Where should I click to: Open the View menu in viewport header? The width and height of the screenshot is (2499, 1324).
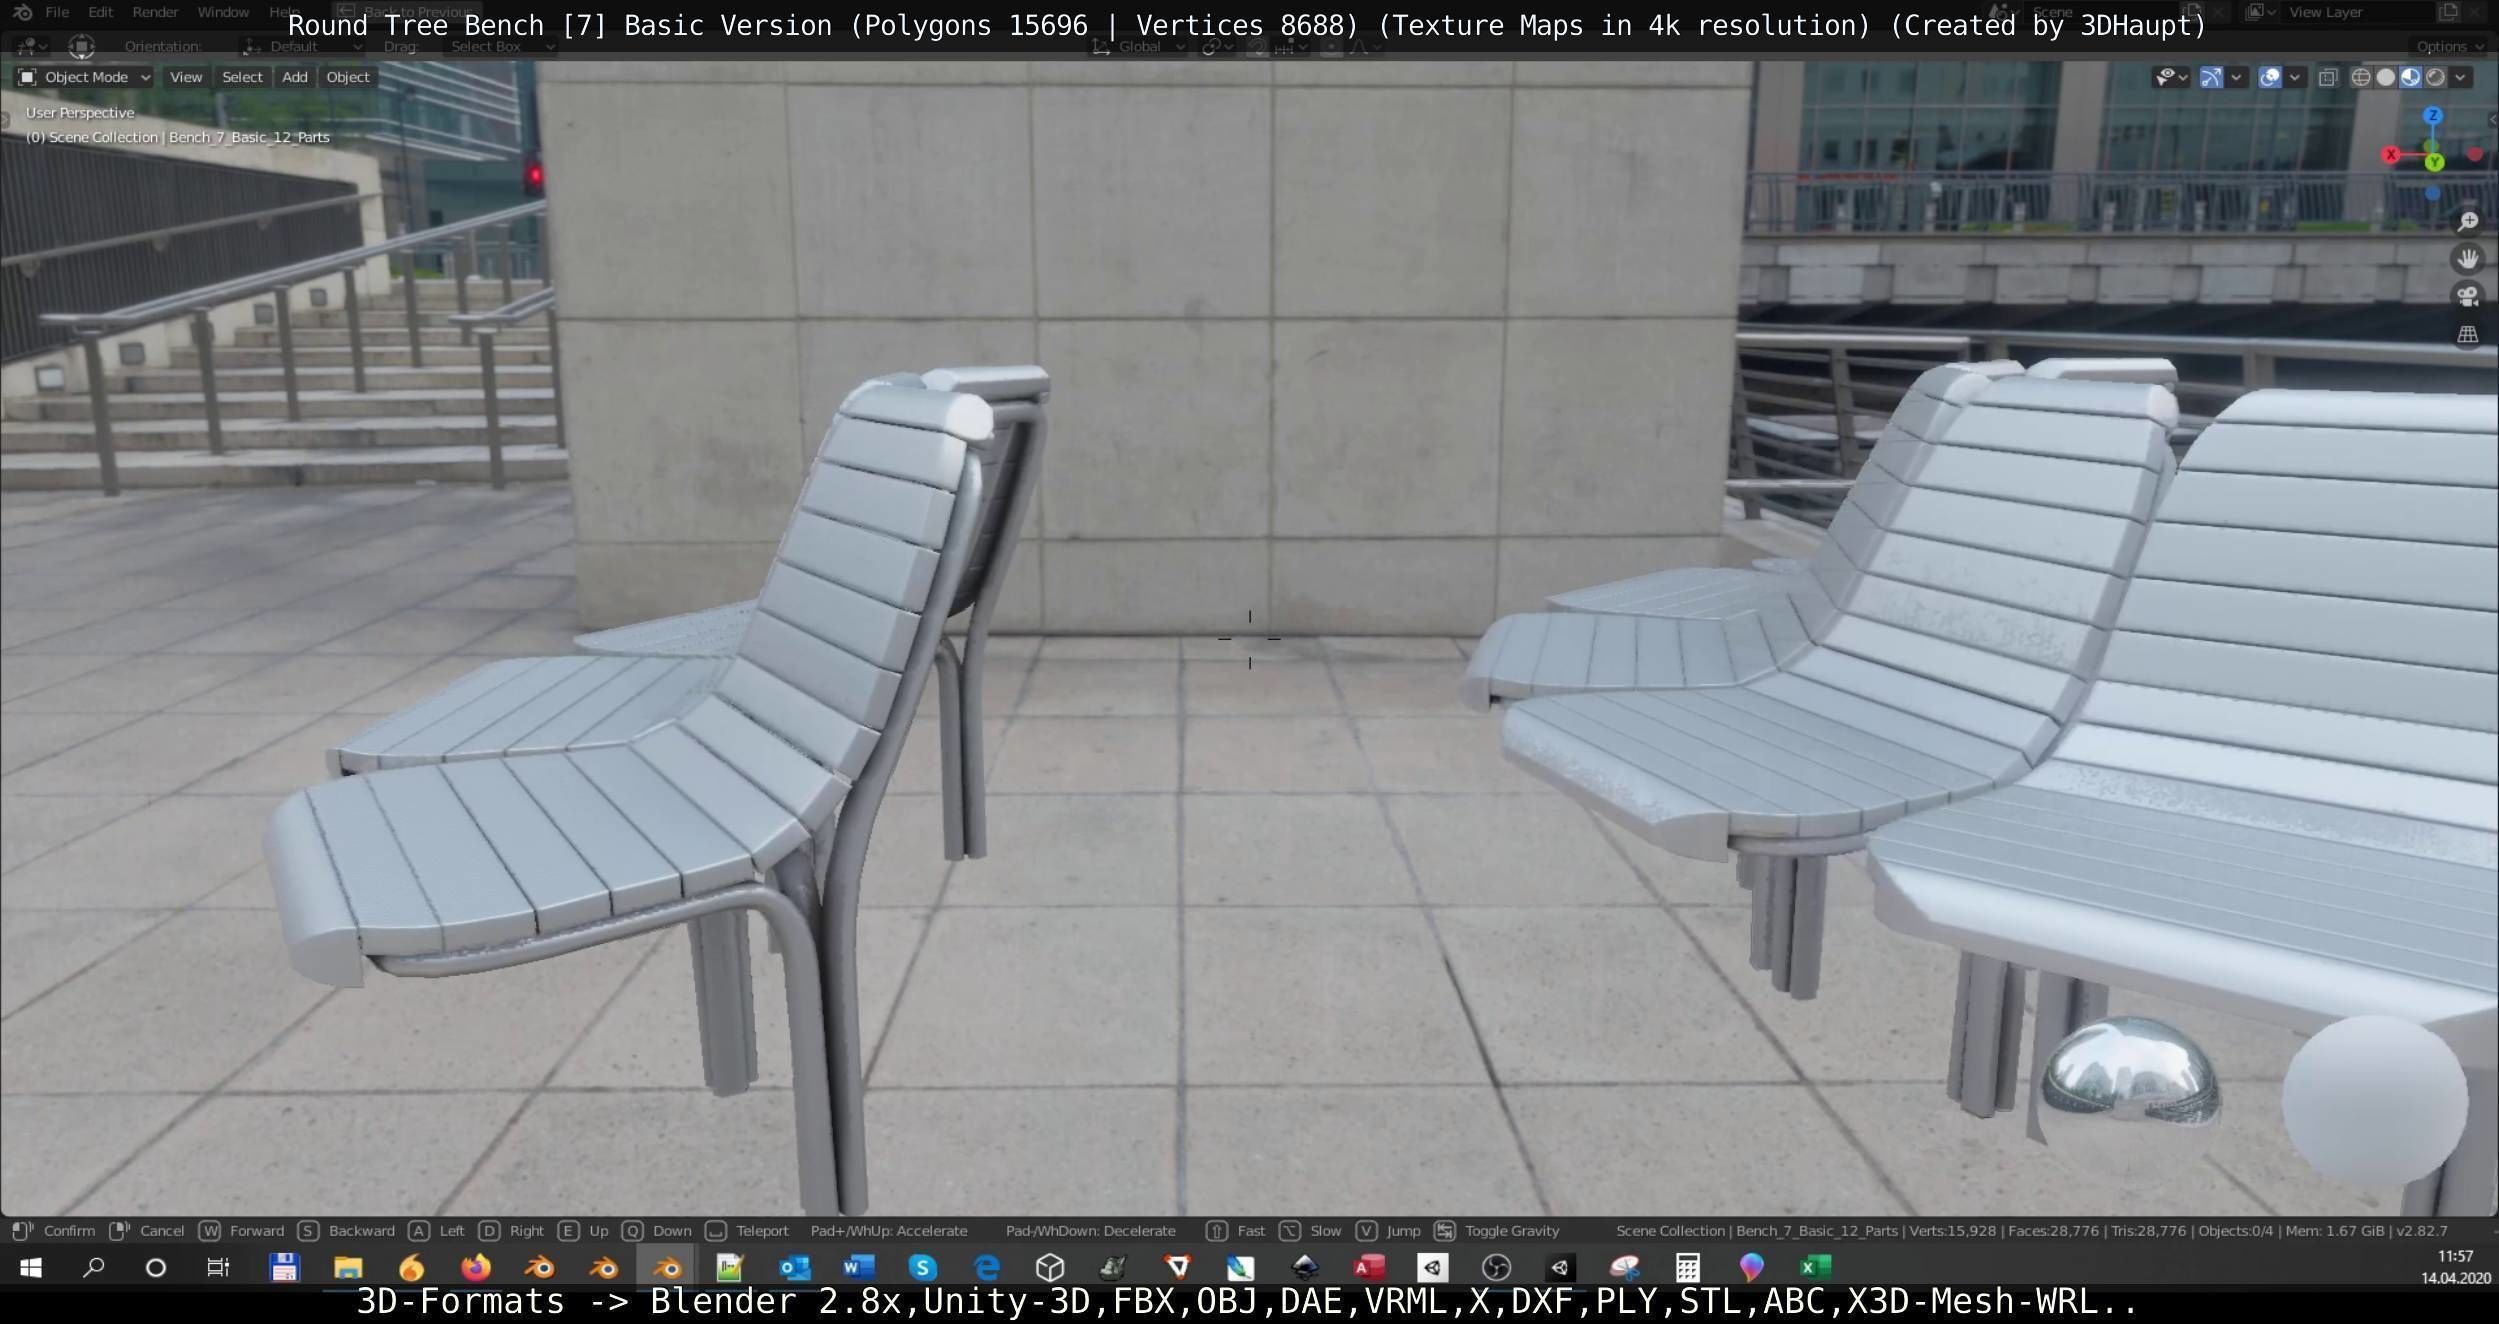pyautogui.click(x=185, y=77)
